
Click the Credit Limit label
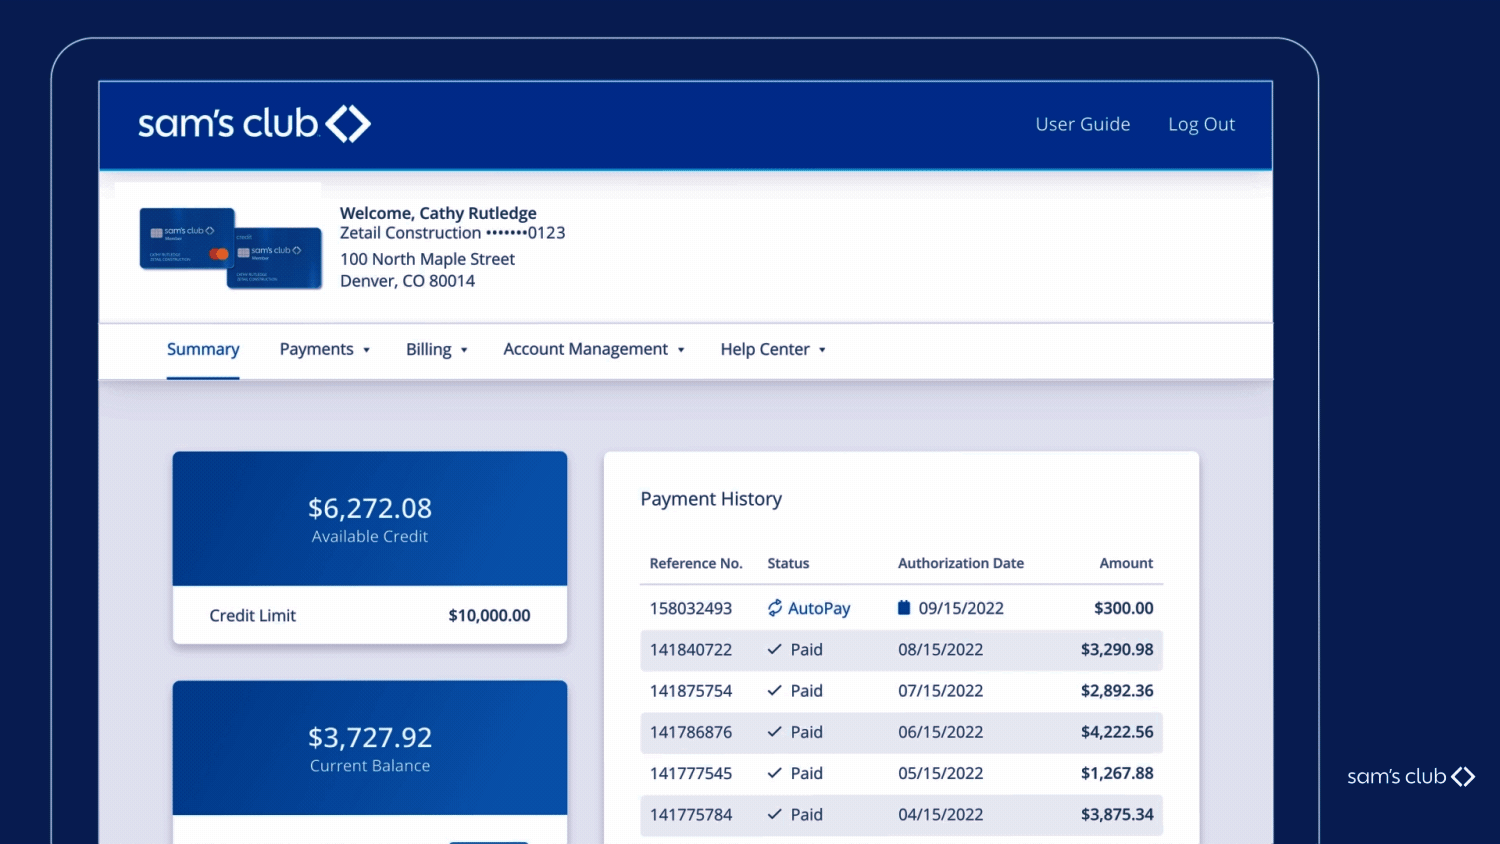pyautogui.click(x=252, y=616)
